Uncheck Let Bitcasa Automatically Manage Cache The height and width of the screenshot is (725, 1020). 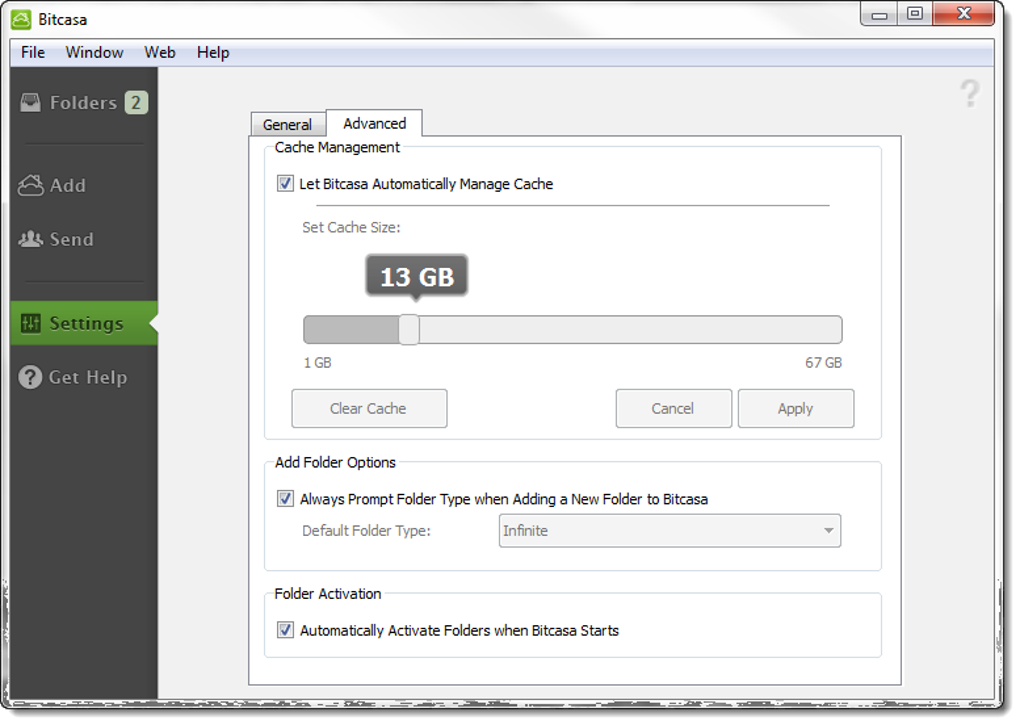pos(285,184)
